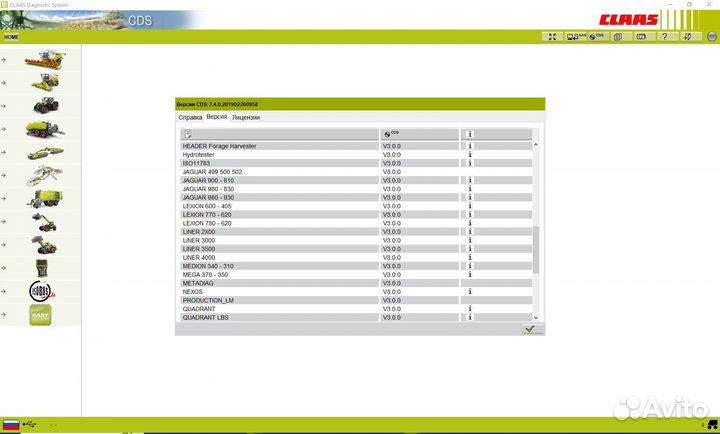Select the square baler machine category
720x434 pixels.
coord(45,129)
